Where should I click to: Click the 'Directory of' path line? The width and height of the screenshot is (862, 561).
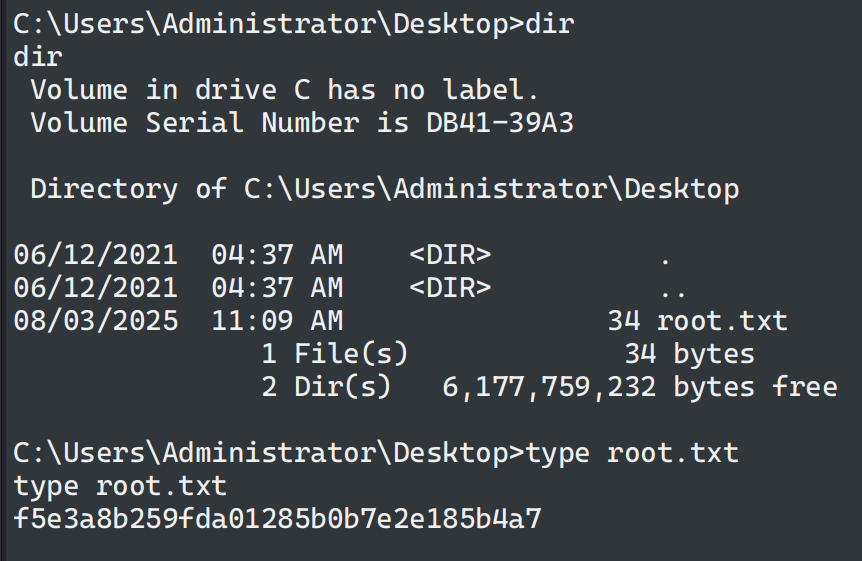point(385,189)
